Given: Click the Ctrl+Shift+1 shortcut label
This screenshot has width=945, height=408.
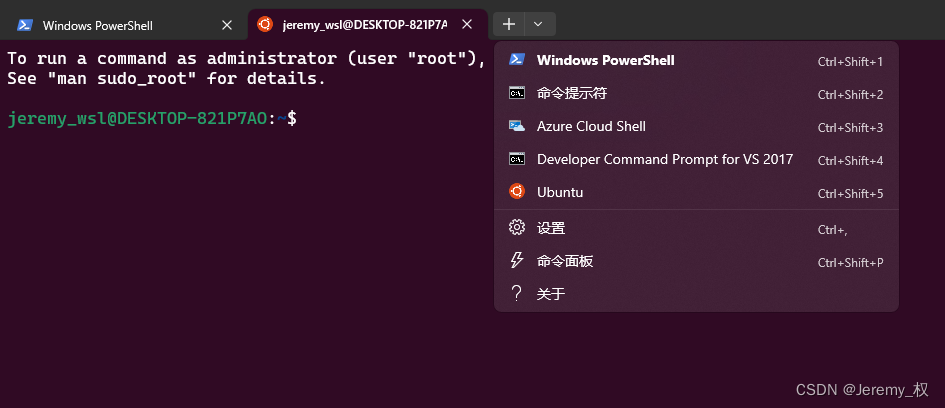Looking at the screenshot, I should coord(850,61).
